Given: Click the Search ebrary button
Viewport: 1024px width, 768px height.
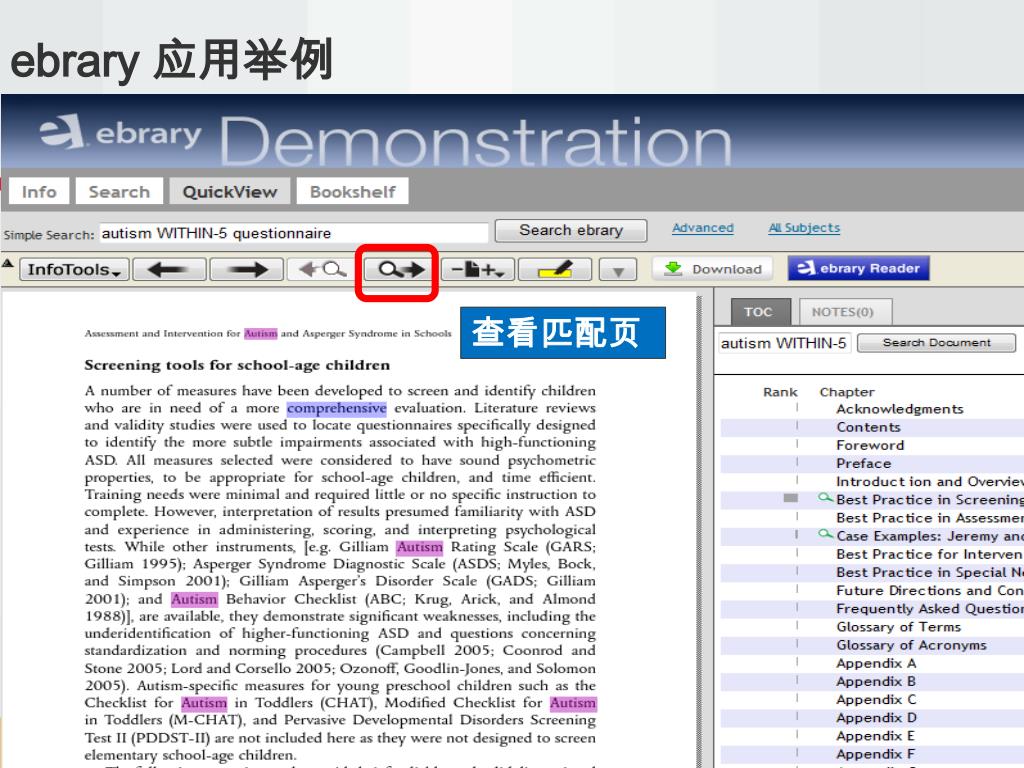Looking at the screenshot, I should pyautogui.click(x=571, y=231).
